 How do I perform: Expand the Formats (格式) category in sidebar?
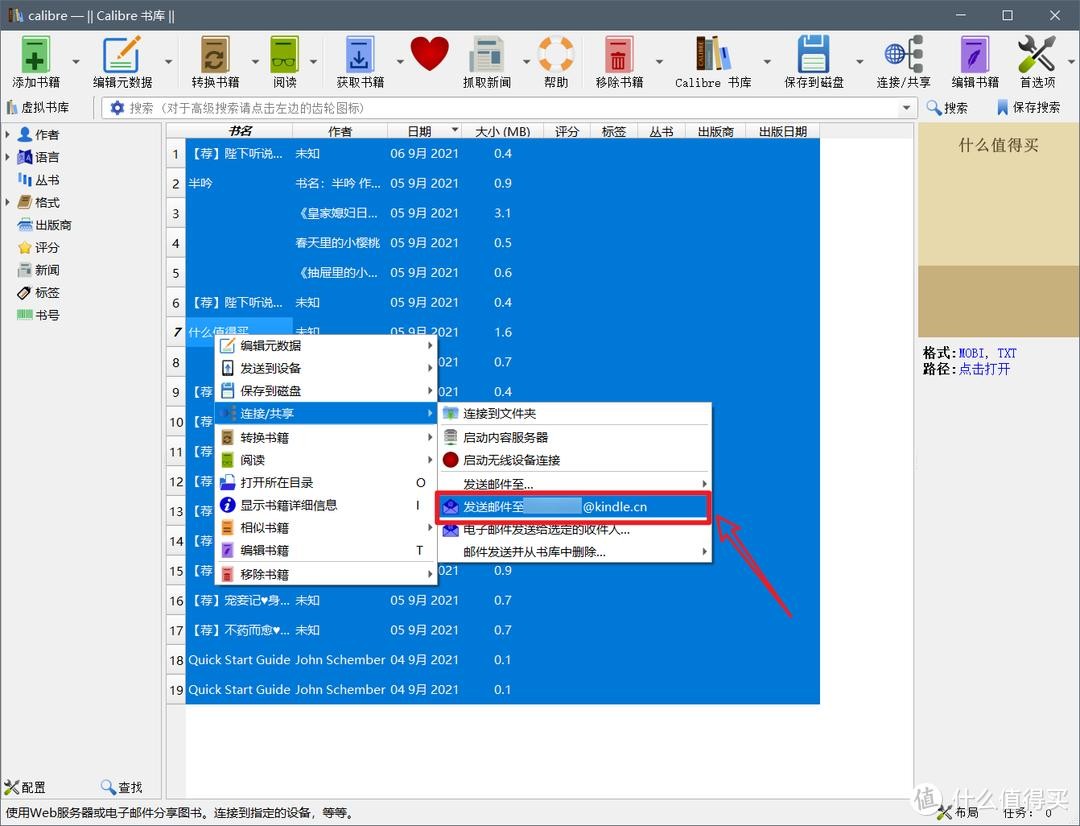(x=8, y=202)
